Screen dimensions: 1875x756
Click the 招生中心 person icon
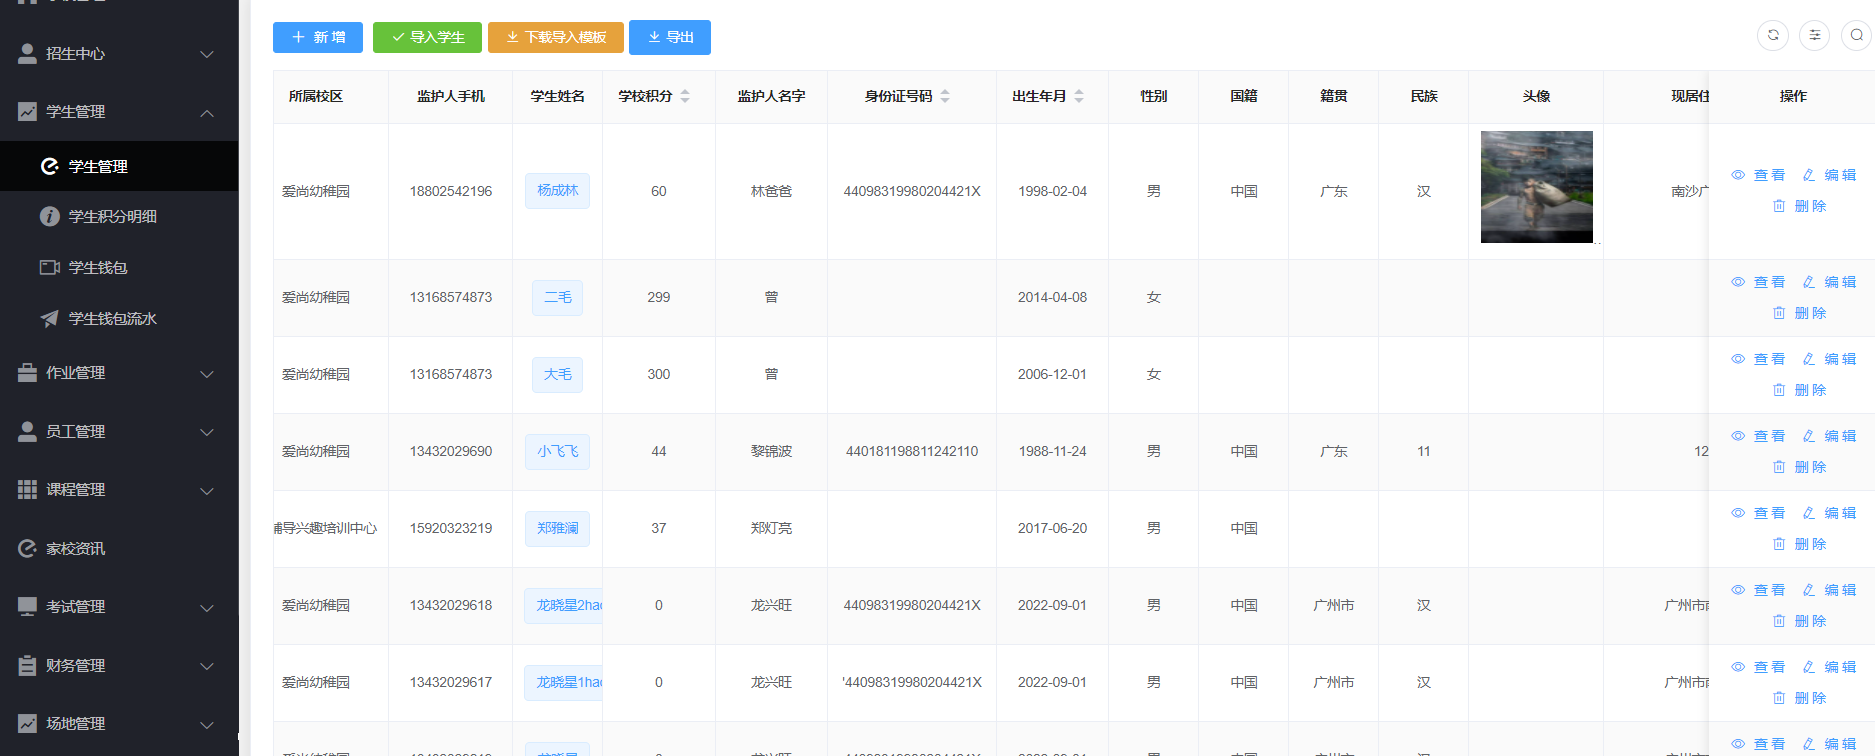[x=28, y=54]
